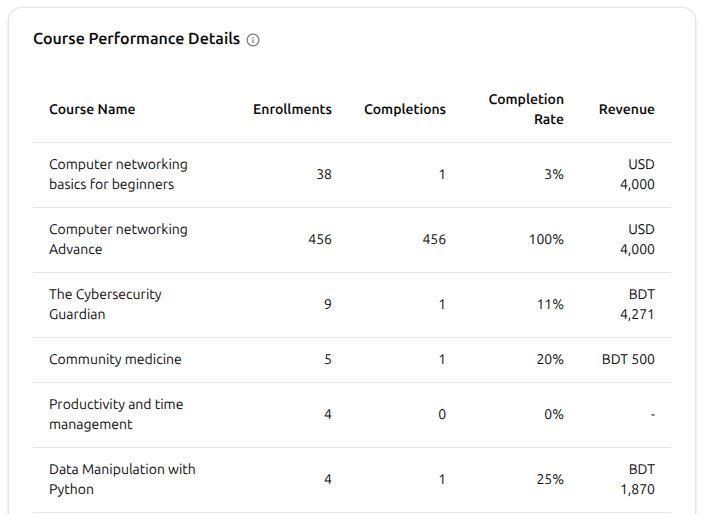This screenshot has height=514, width=715.
Task: Click the Revenue column header
Action: [x=627, y=109]
